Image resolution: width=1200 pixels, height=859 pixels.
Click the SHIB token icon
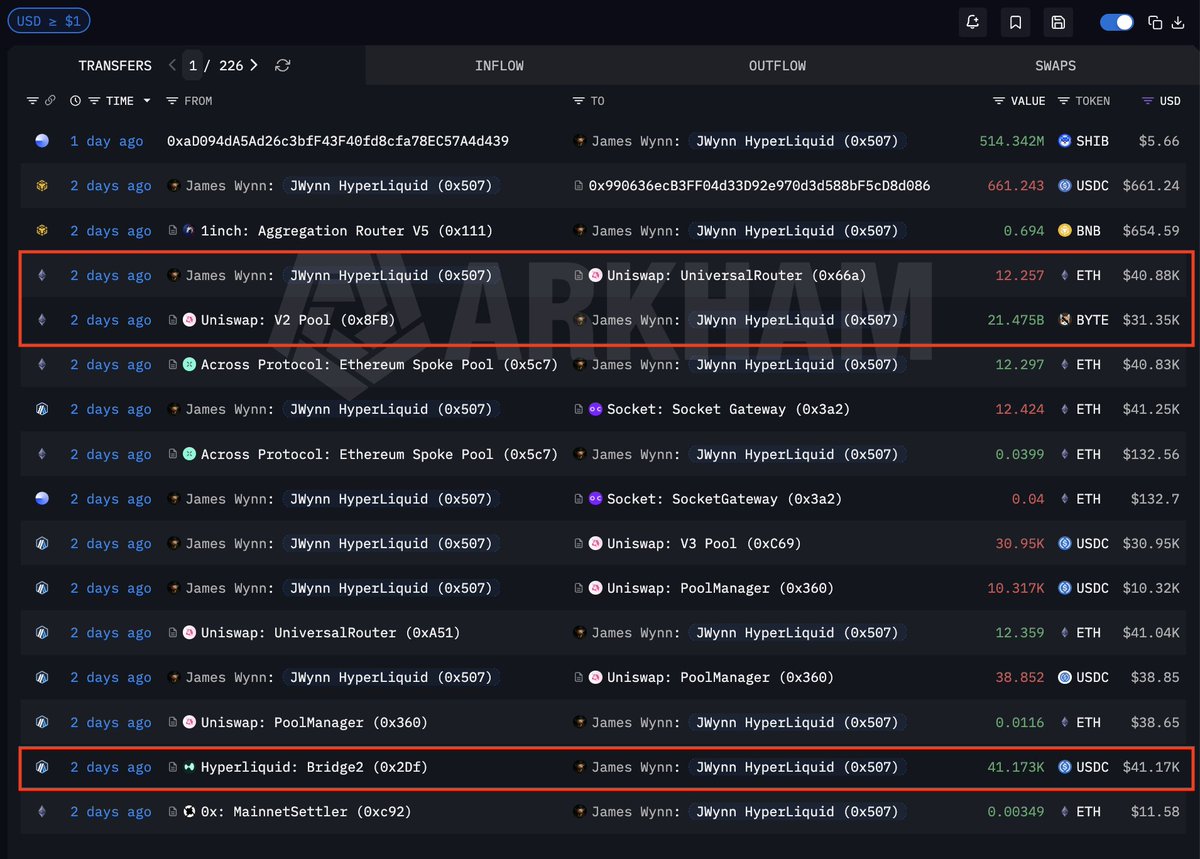click(x=1065, y=141)
